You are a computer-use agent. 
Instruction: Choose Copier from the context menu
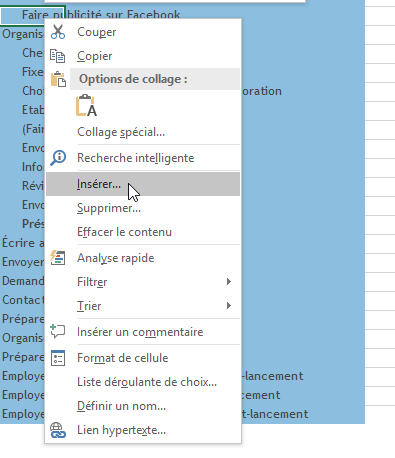click(x=143, y=56)
